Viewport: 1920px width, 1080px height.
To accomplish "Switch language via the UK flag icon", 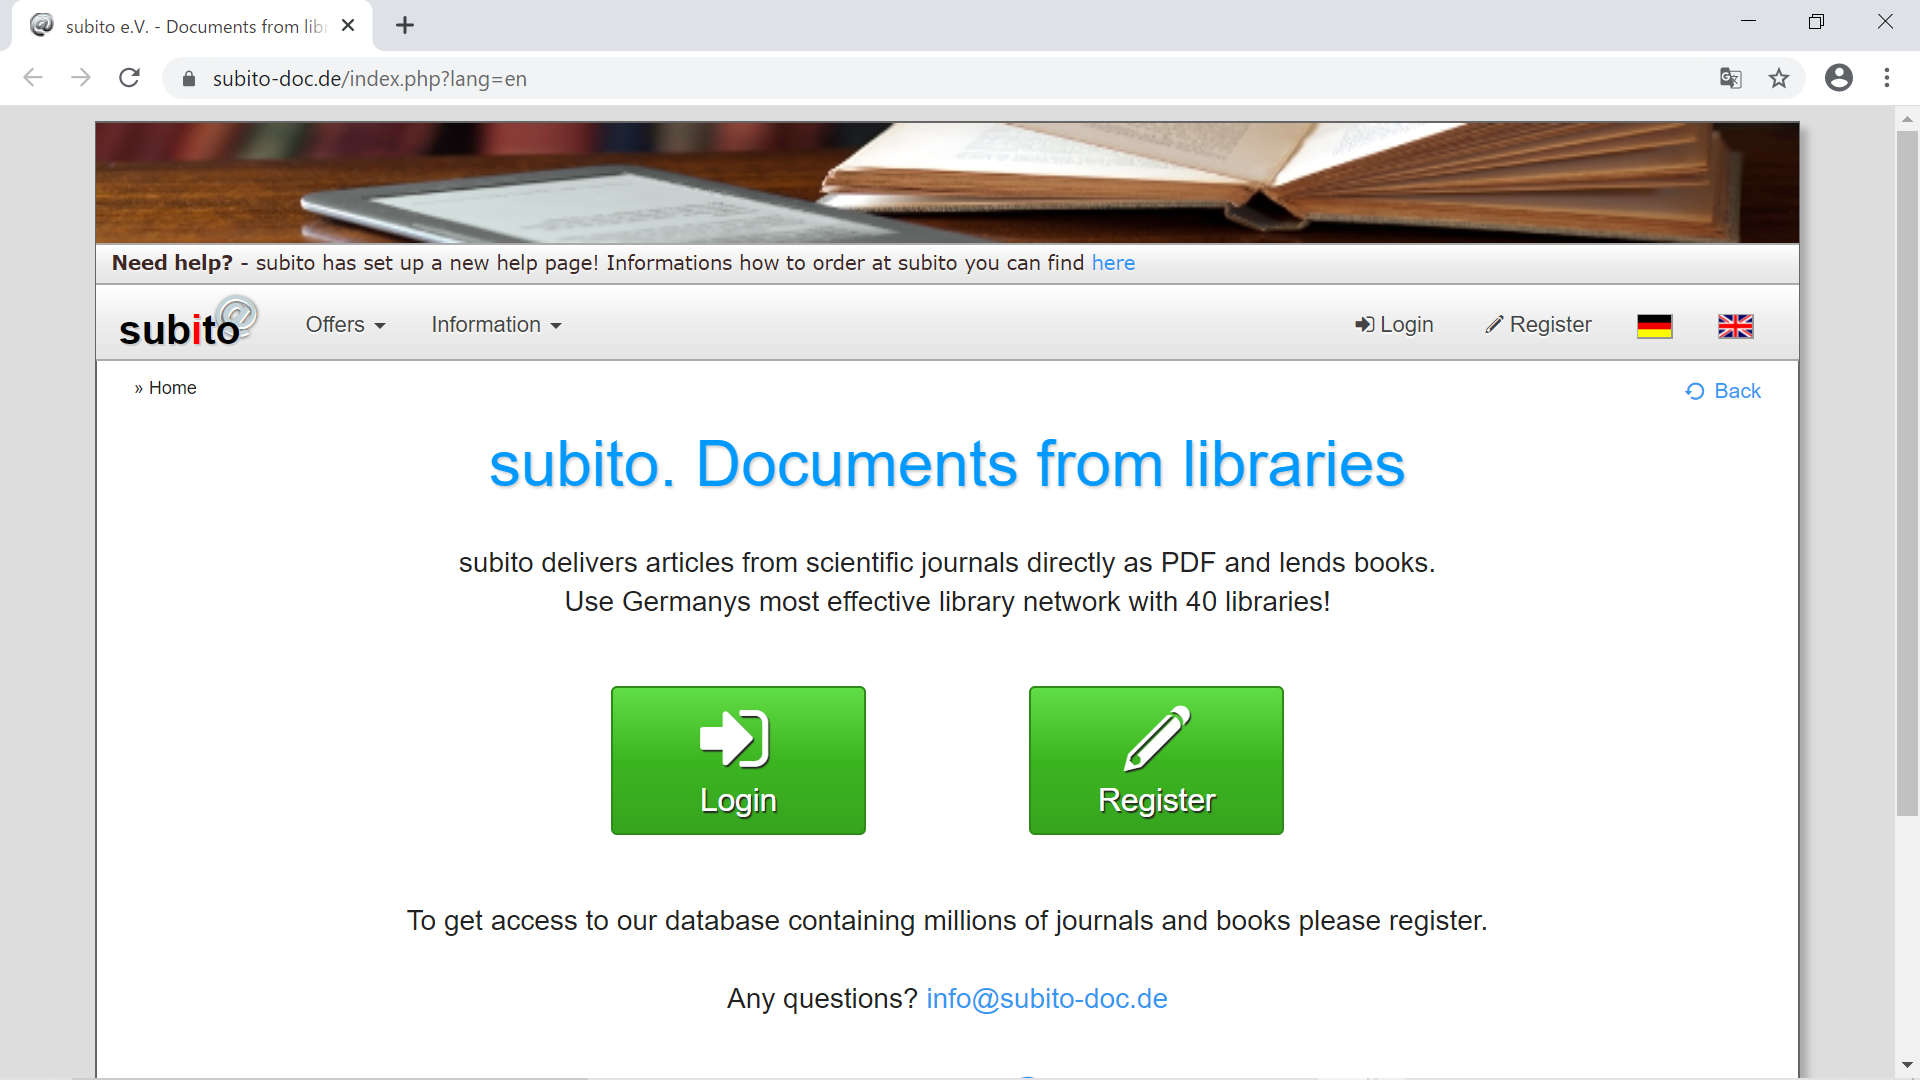I will [1735, 326].
